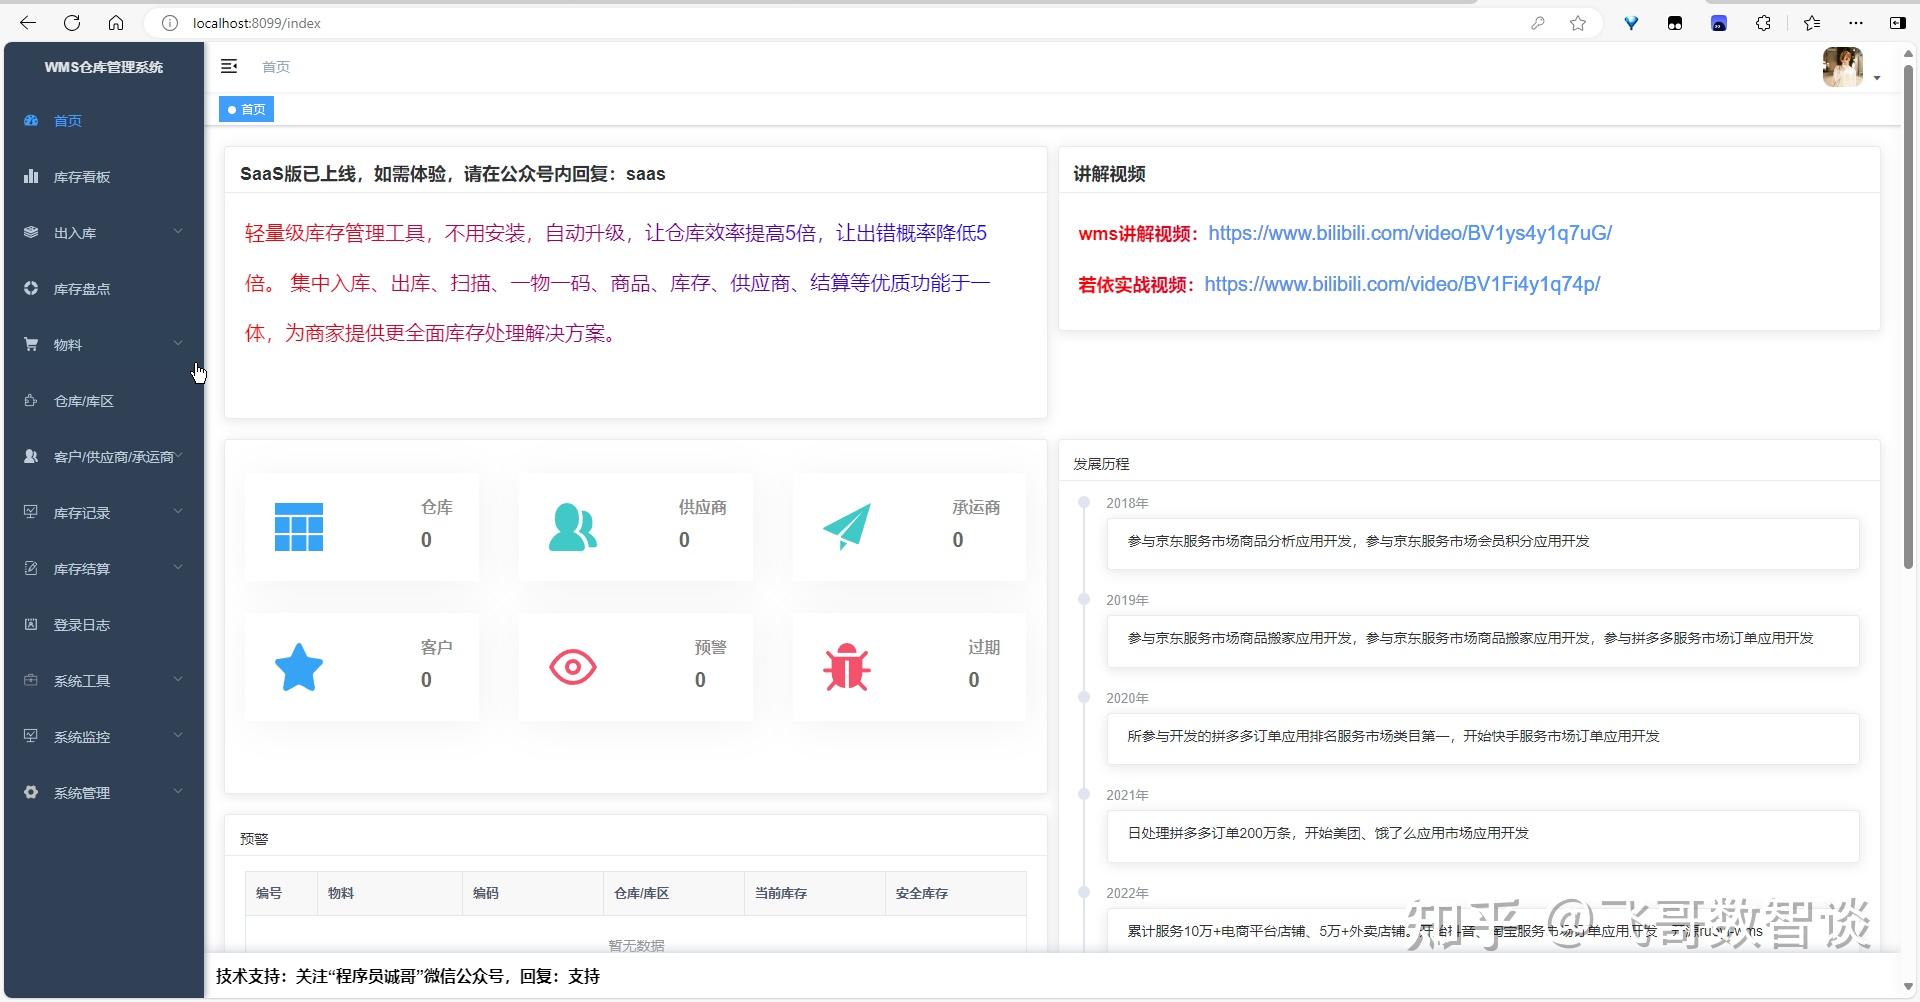This screenshot has width=1920, height=1002.
Task: Click the user avatar thumbnail
Action: coord(1842,67)
